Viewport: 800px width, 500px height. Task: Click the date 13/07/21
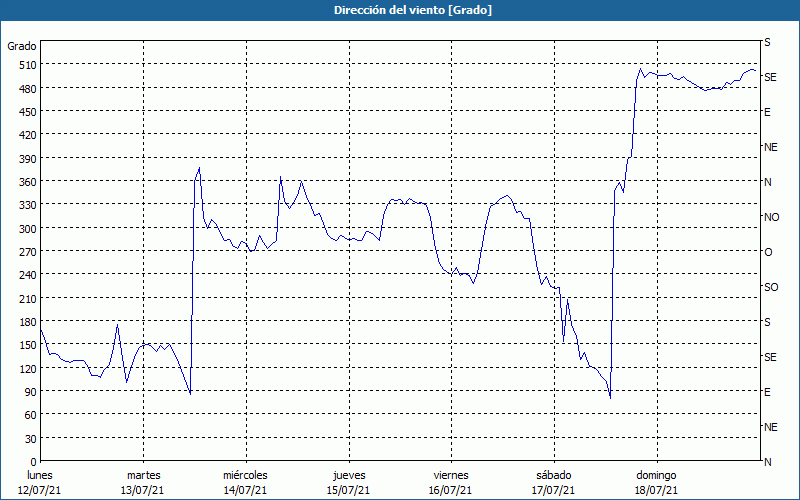[x=142, y=490]
